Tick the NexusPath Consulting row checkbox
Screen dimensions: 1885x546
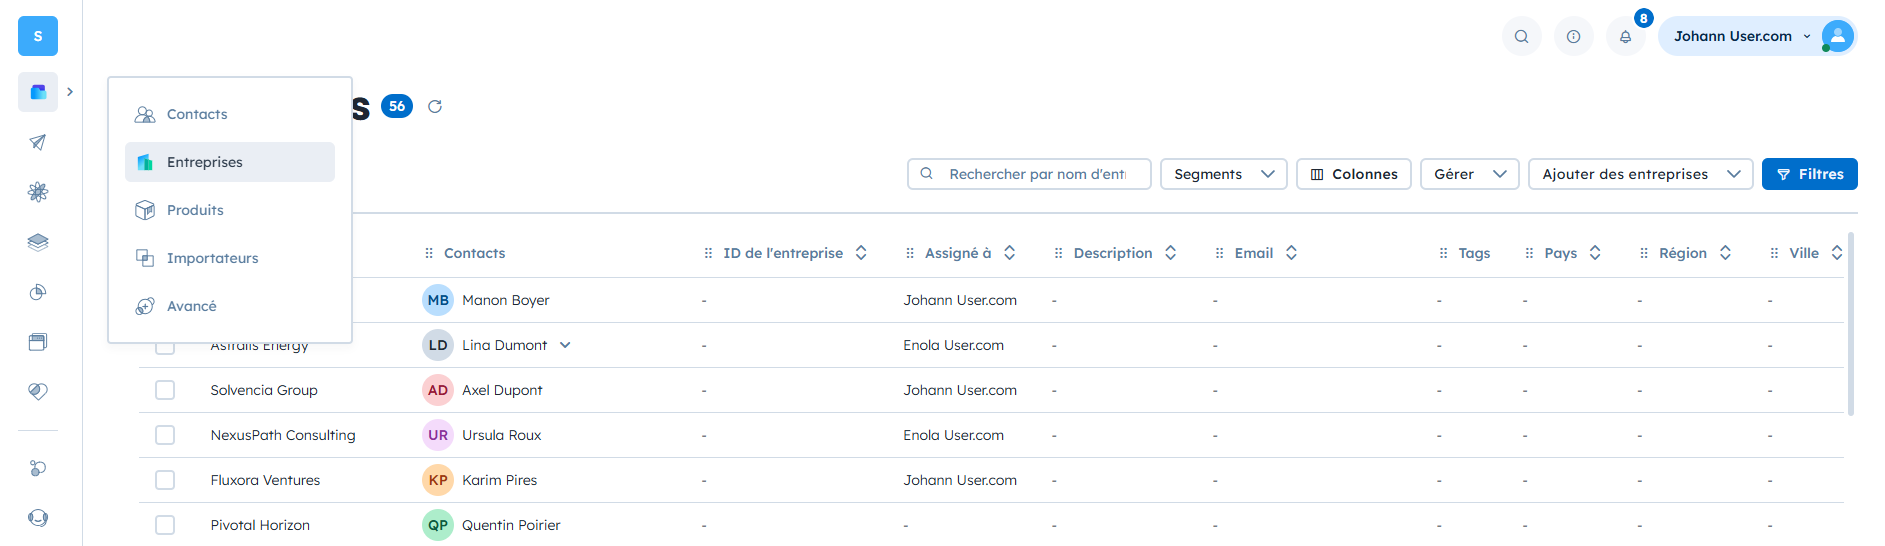(165, 435)
